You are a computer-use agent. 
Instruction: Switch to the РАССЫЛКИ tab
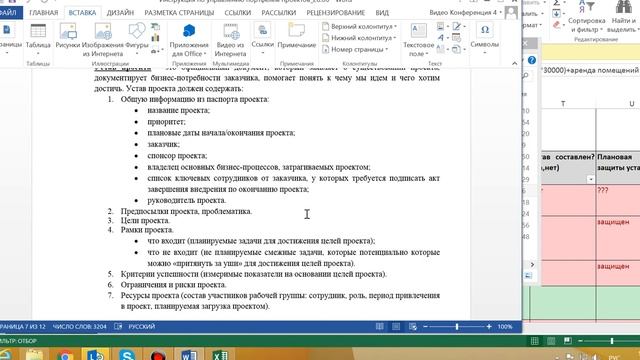[279, 13]
